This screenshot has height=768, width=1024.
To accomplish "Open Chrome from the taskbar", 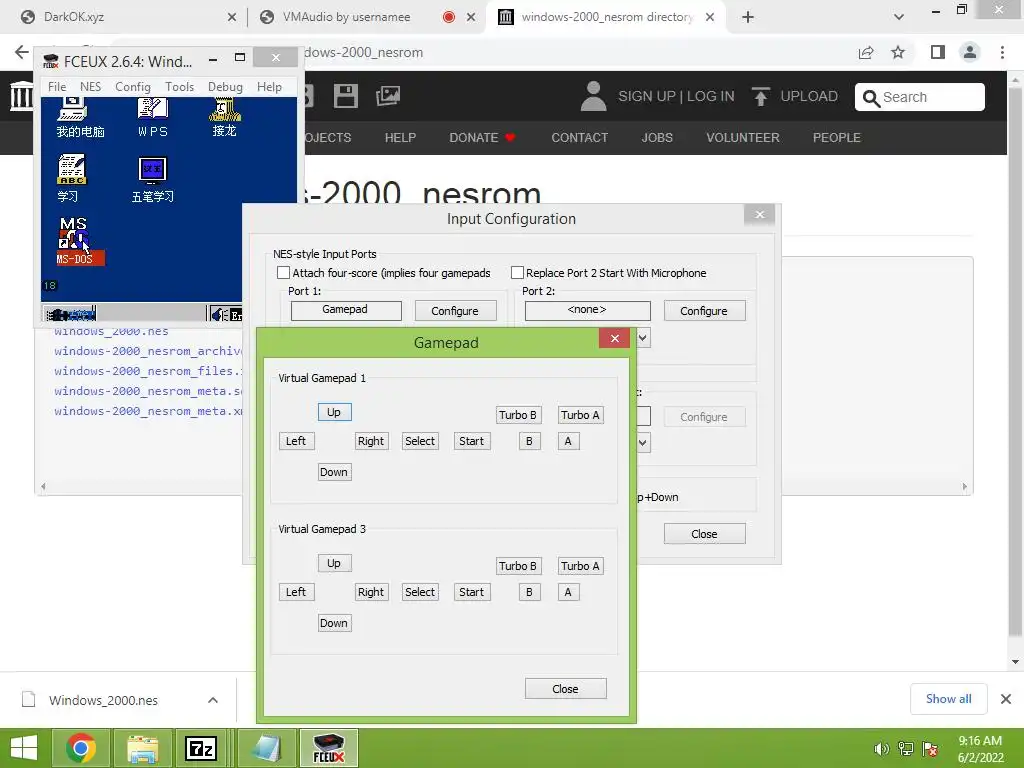I will click(81, 748).
